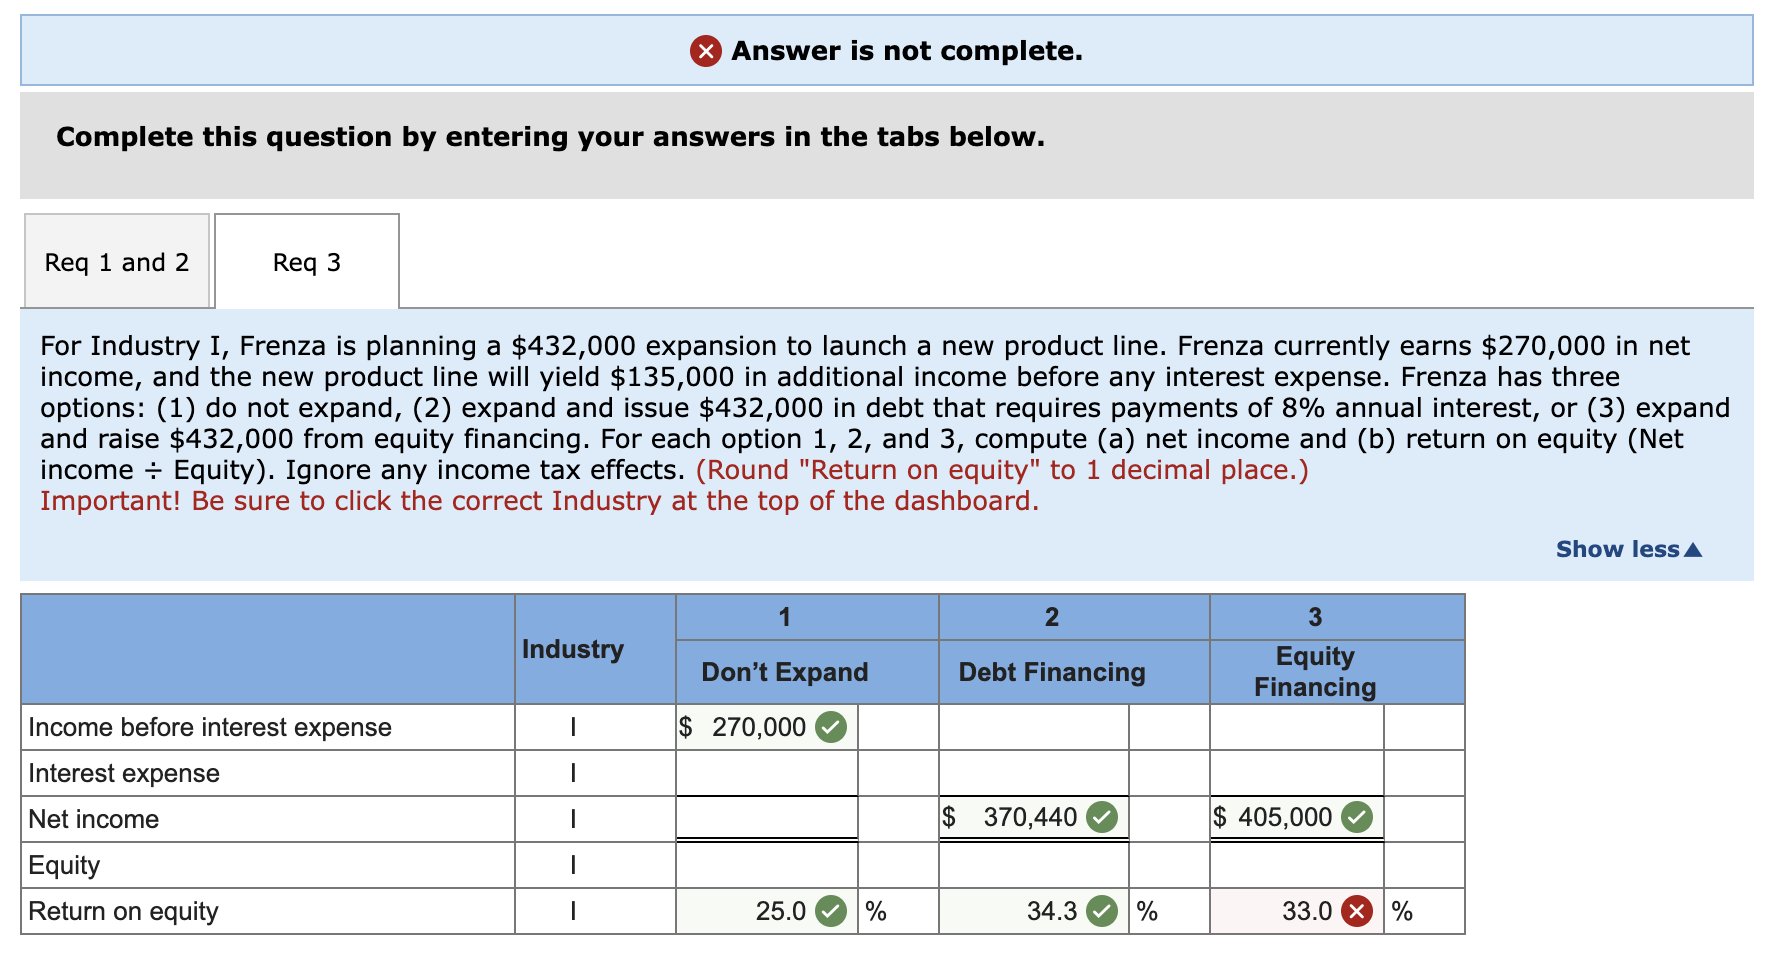Click the Show less disclosure triangle
This screenshot has height=954, width=1776.
pos(1692,548)
